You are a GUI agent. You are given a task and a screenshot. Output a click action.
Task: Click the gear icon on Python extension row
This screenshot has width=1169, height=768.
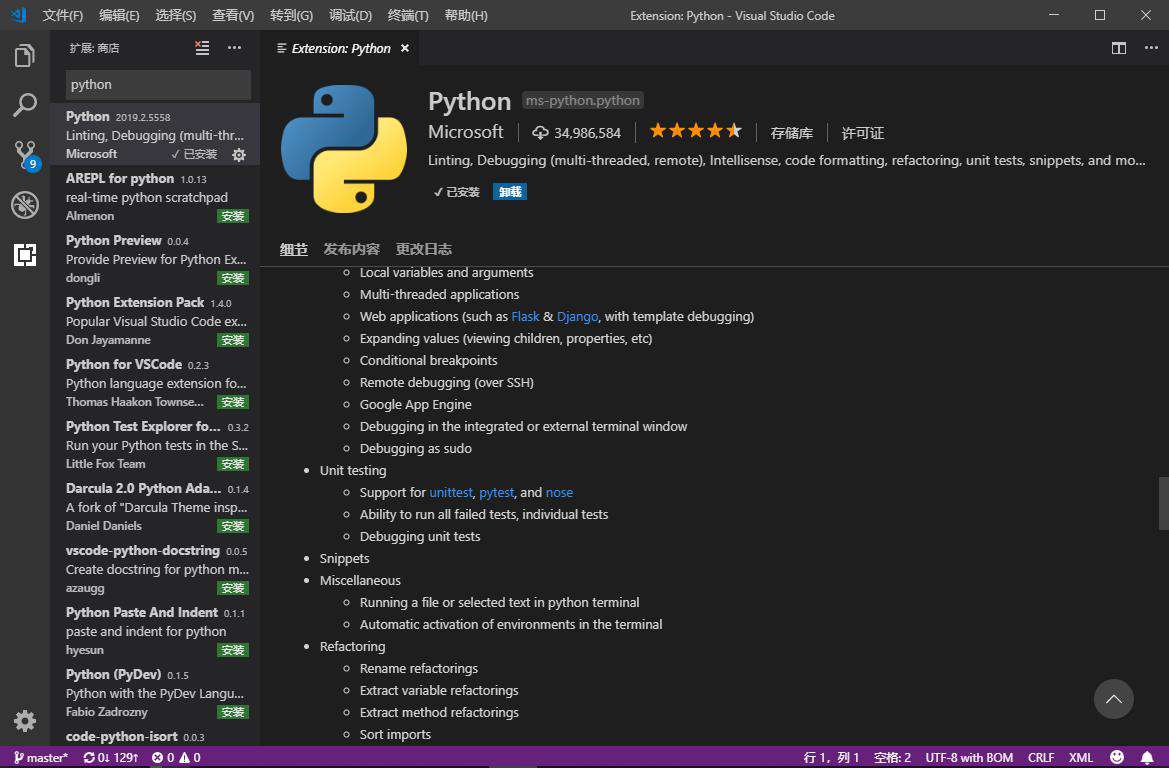239,155
